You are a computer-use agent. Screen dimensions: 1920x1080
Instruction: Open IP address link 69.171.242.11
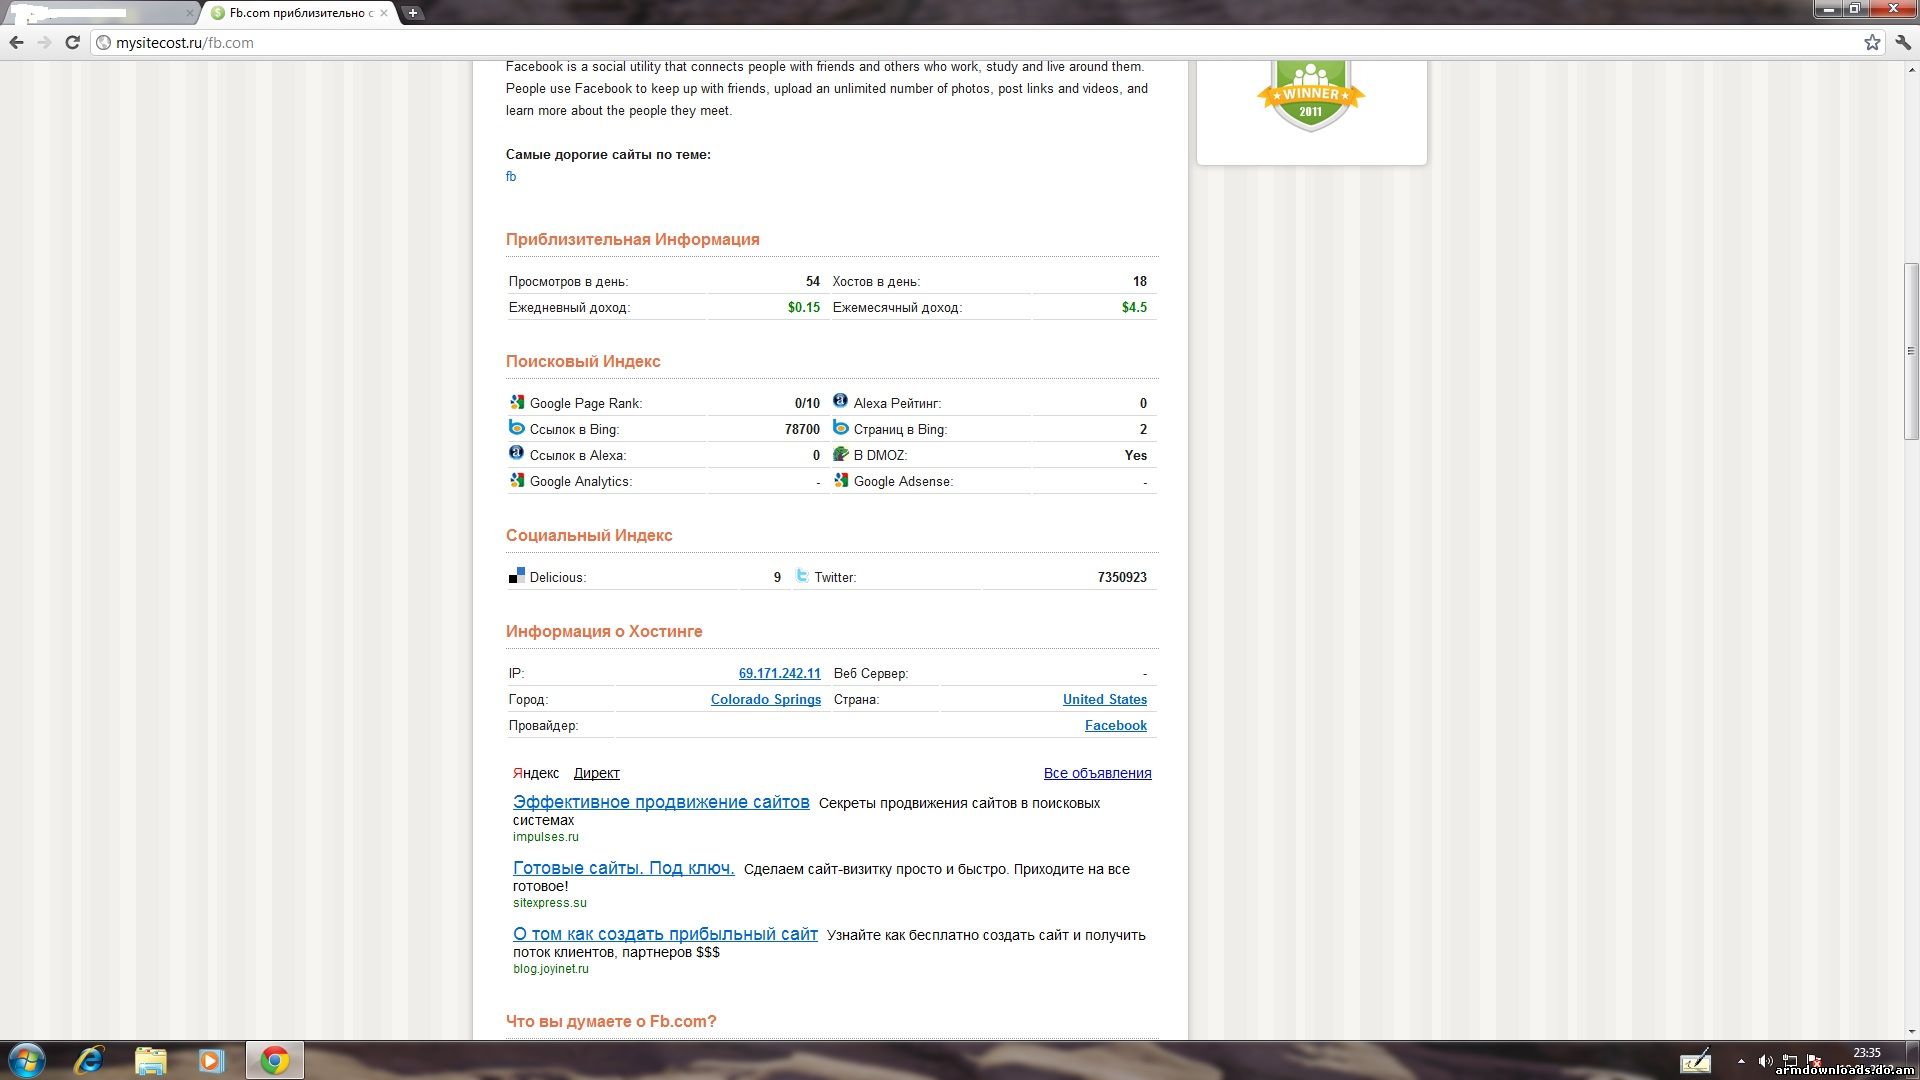[779, 674]
